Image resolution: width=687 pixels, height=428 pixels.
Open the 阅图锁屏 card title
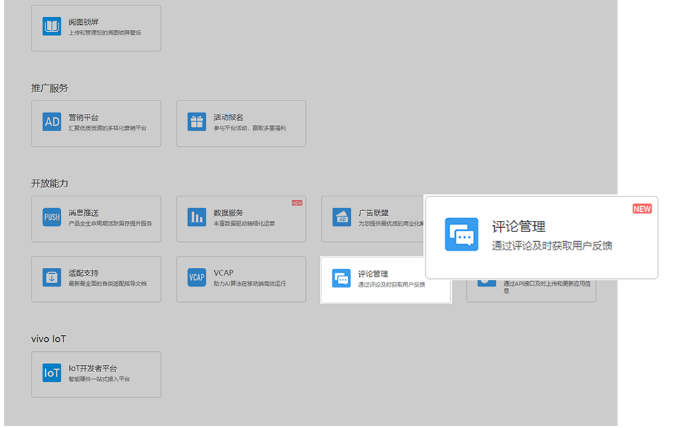pyautogui.click(x=83, y=22)
